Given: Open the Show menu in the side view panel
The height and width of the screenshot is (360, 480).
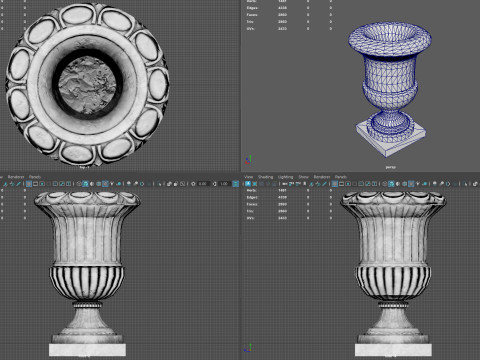Looking at the screenshot, I should click(x=303, y=177).
